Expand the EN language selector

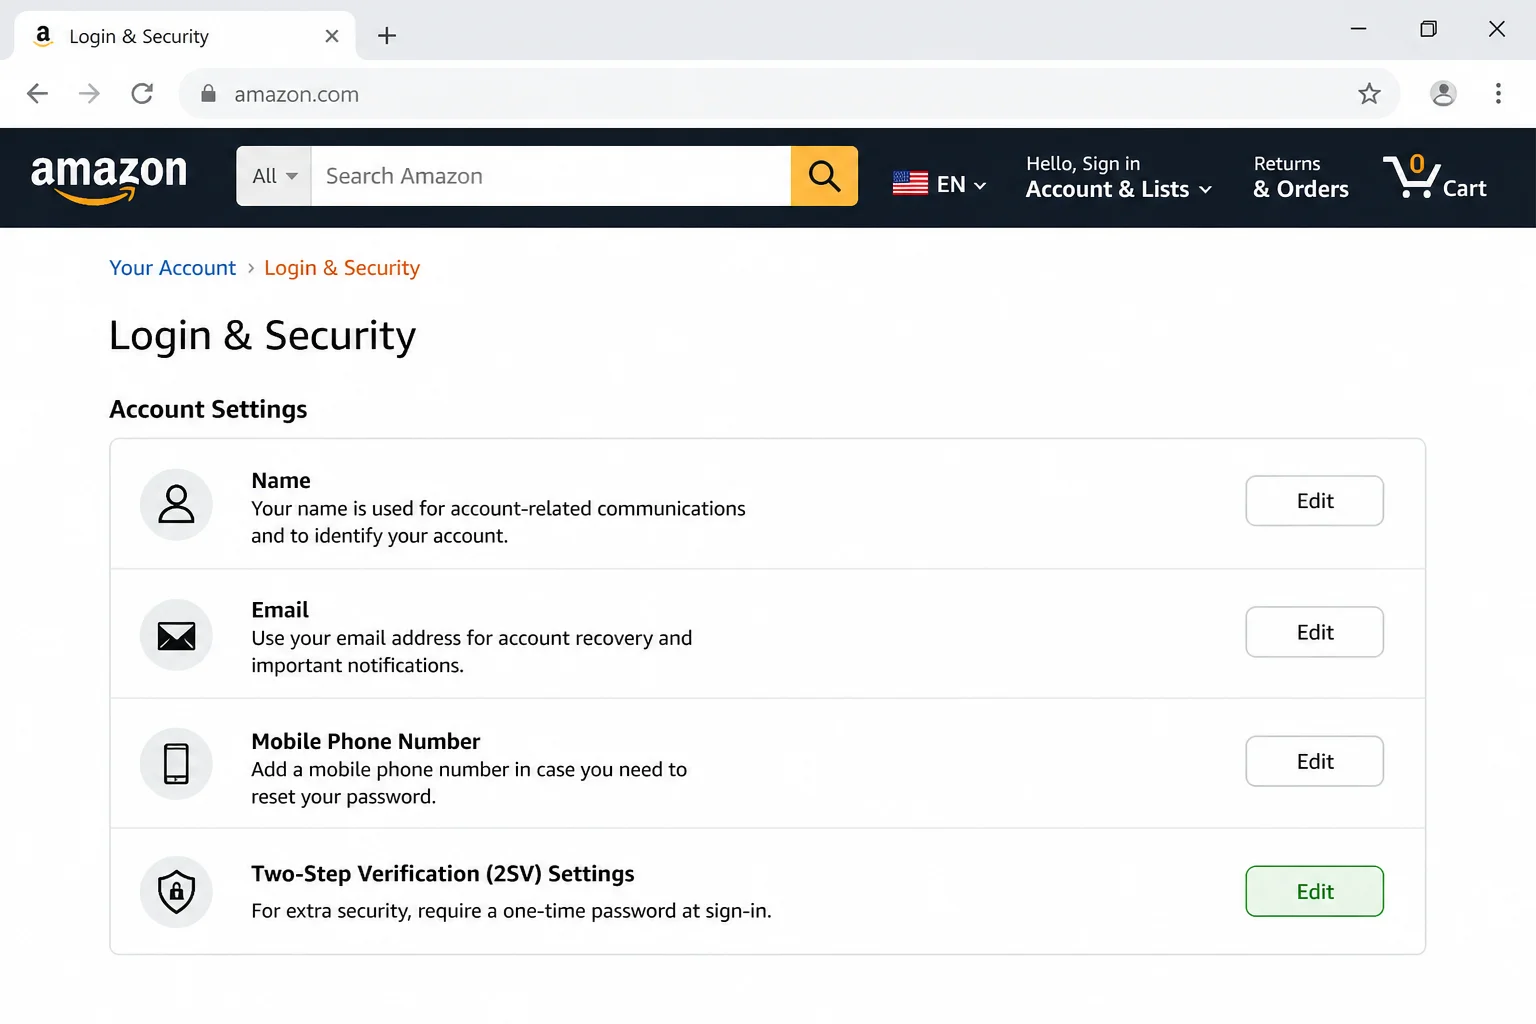coord(962,184)
